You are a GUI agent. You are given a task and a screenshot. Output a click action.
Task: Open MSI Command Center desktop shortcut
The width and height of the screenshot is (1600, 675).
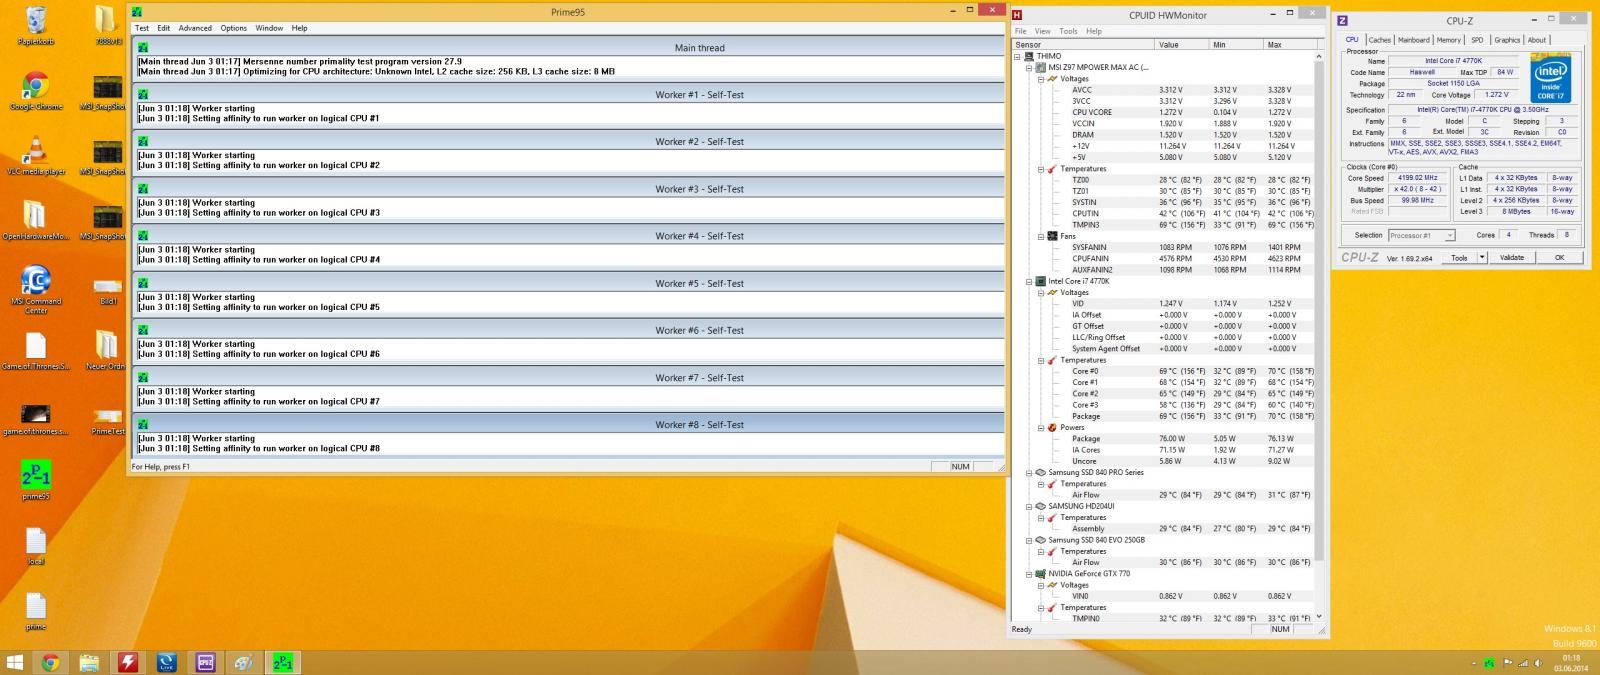pos(36,288)
